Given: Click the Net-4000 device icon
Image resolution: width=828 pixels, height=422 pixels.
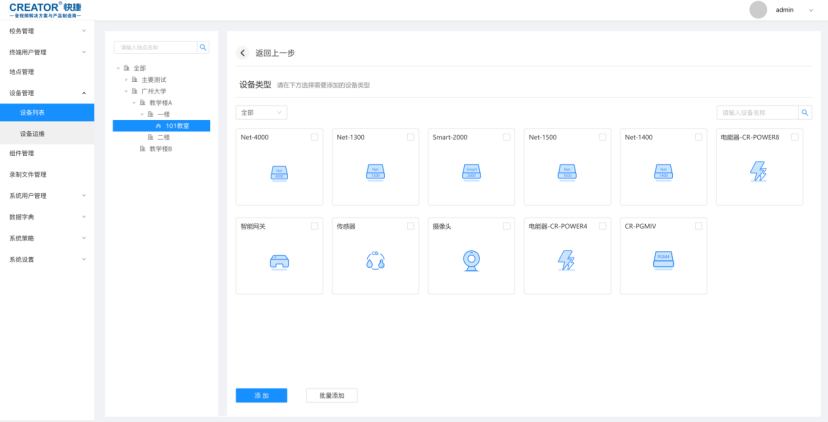Looking at the screenshot, I should pos(279,172).
